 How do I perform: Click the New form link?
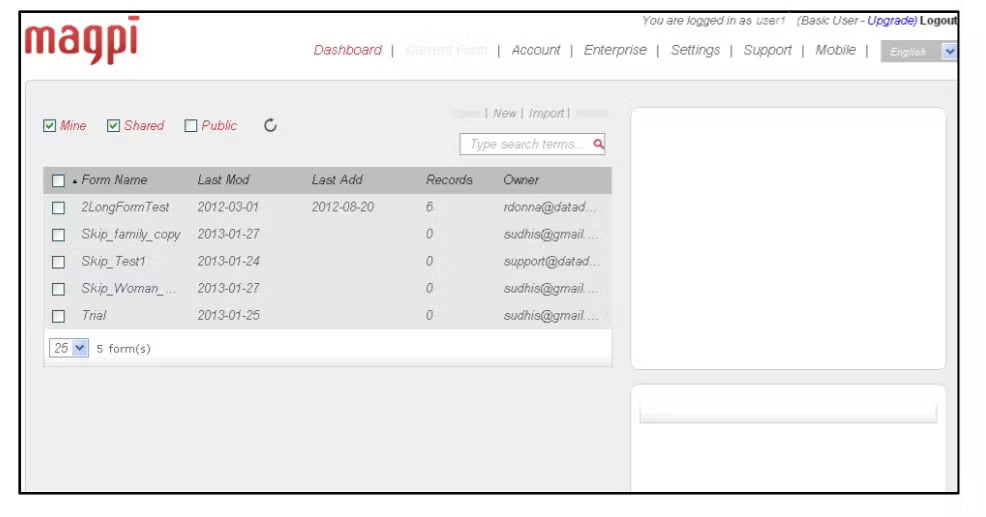[505, 114]
